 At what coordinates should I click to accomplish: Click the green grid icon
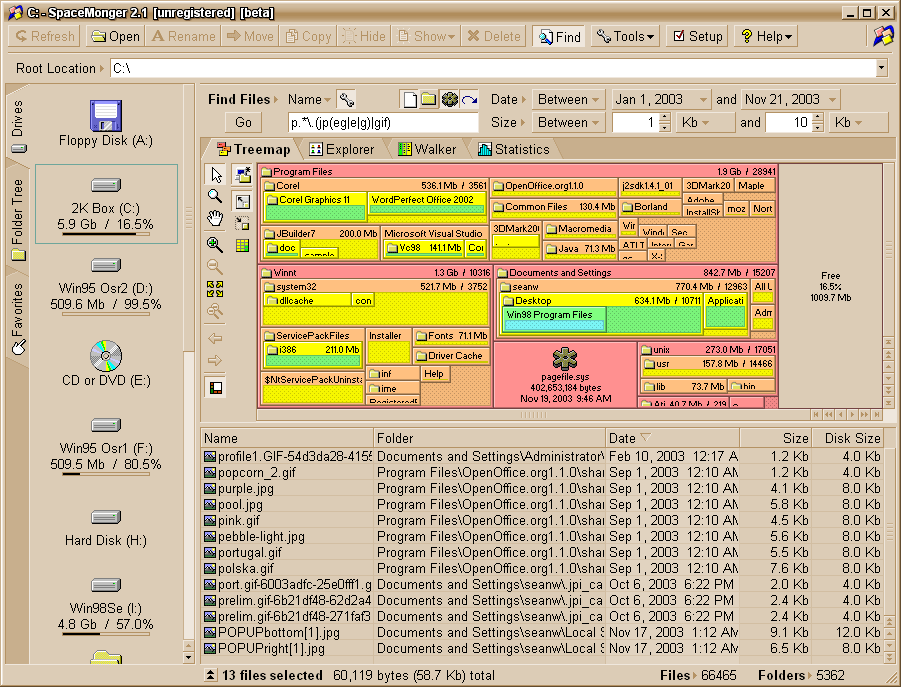pyautogui.click(x=242, y=245)
